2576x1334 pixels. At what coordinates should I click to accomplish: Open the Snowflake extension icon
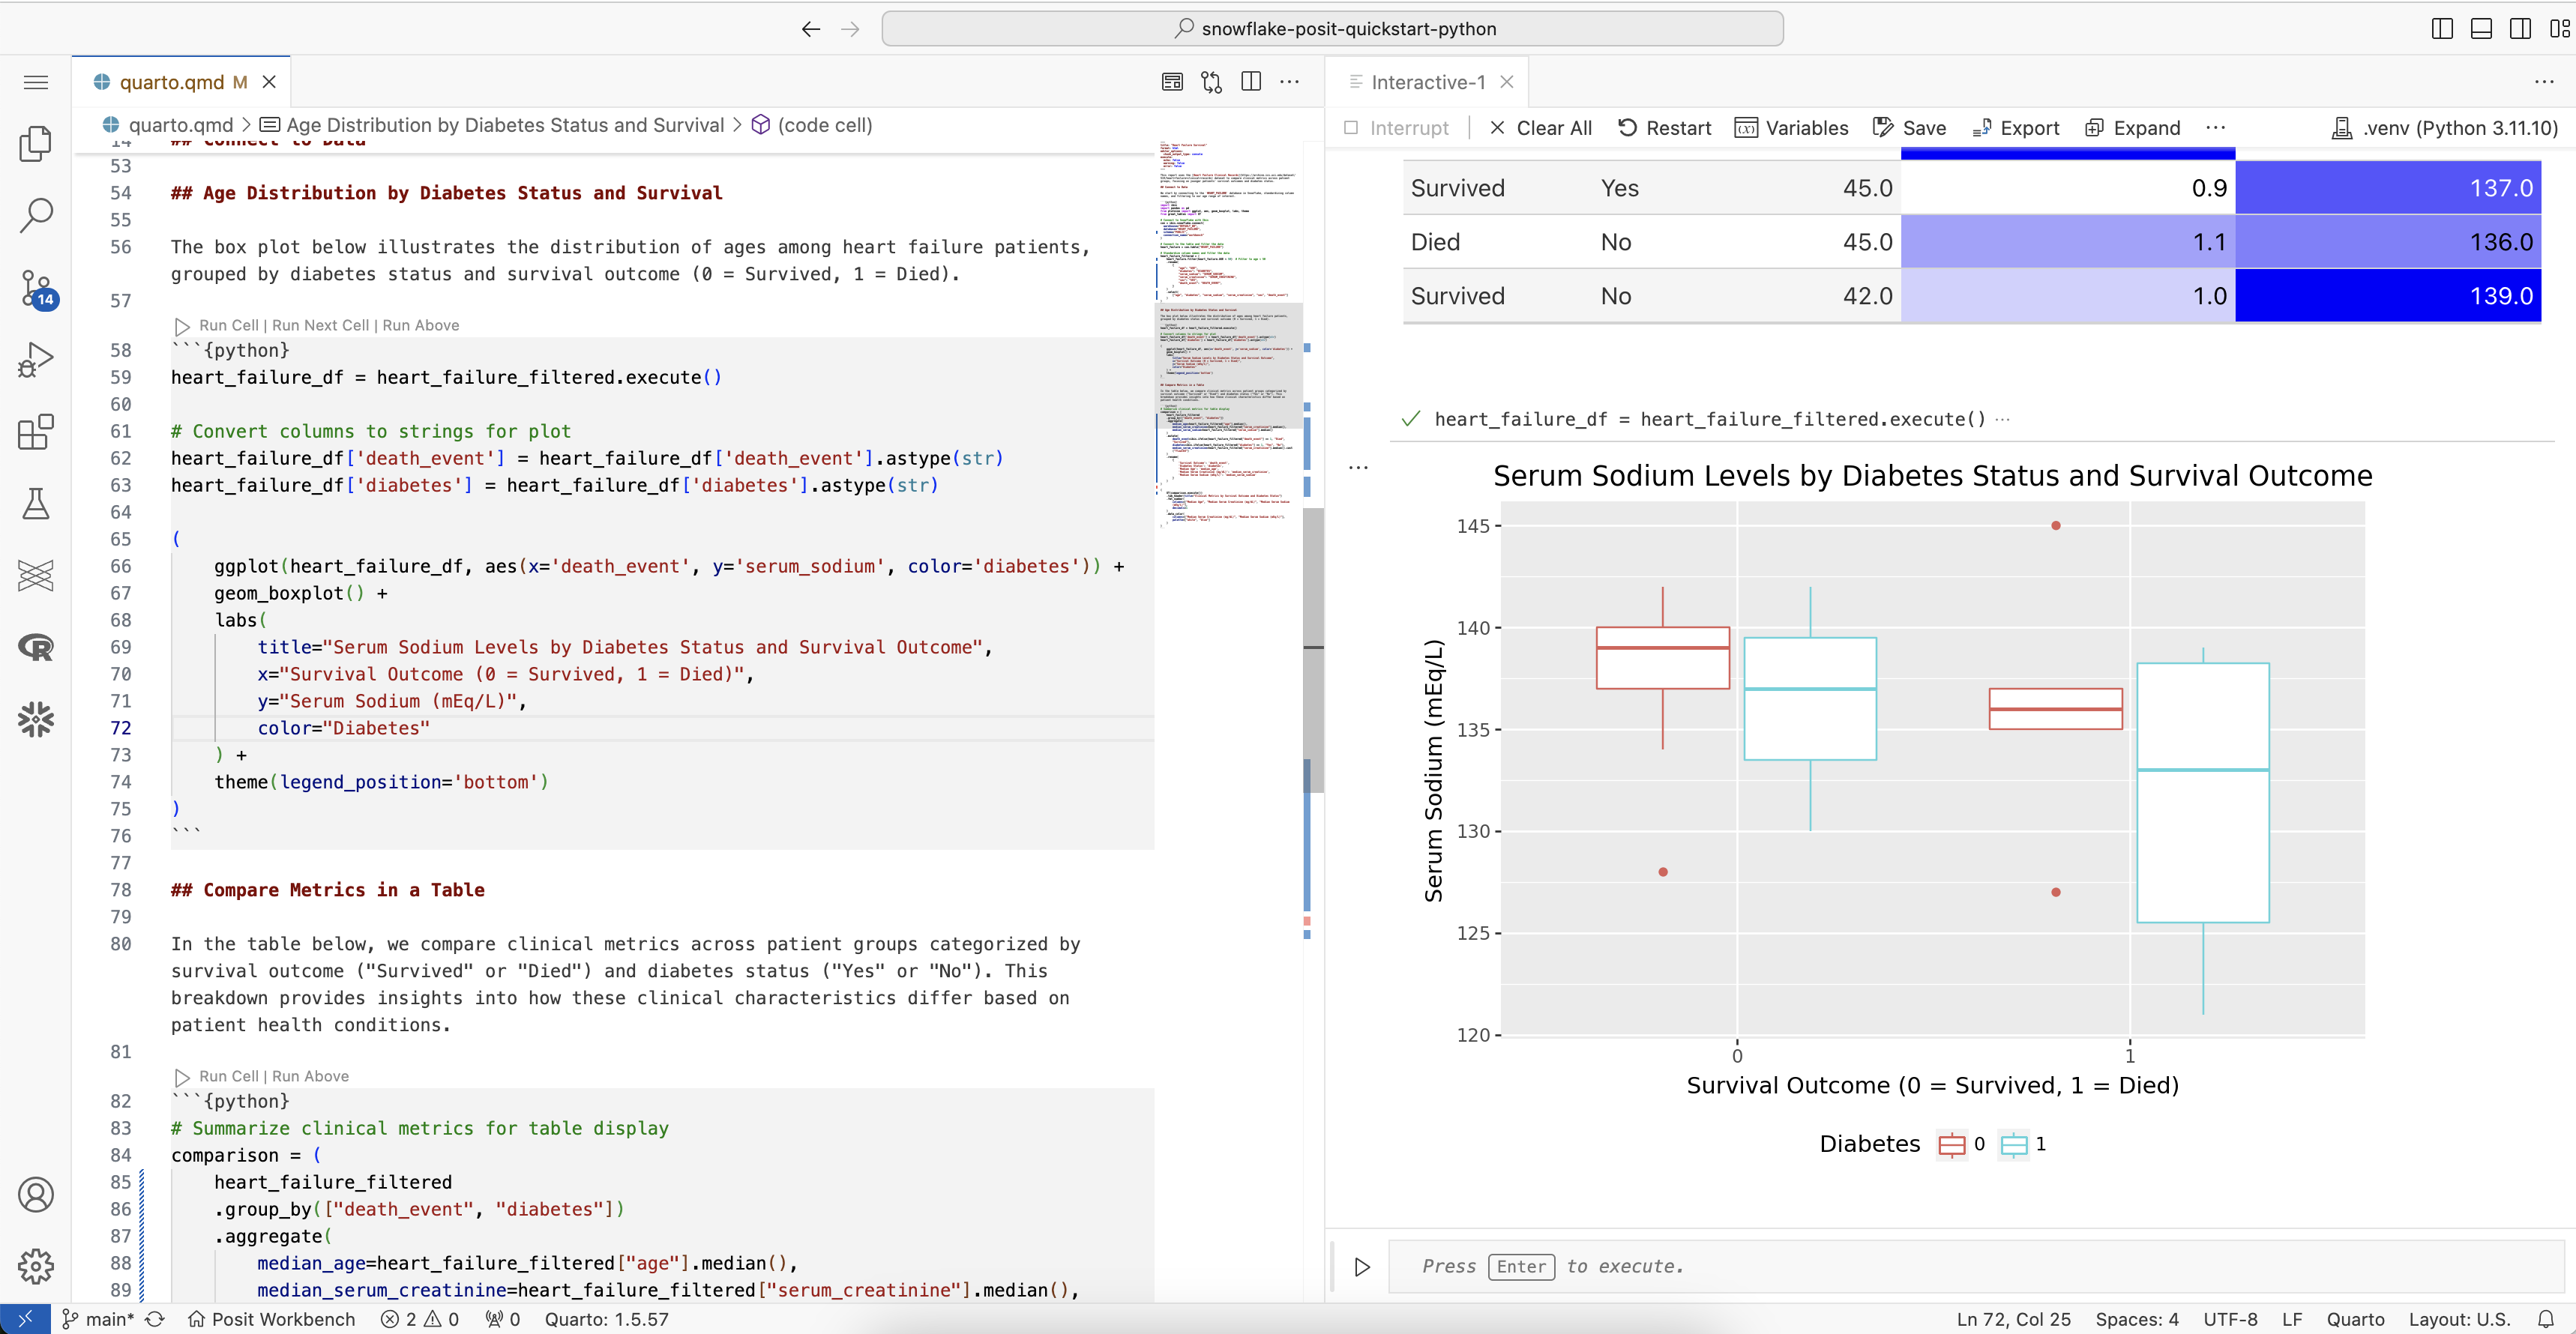[x=36, y=719]
